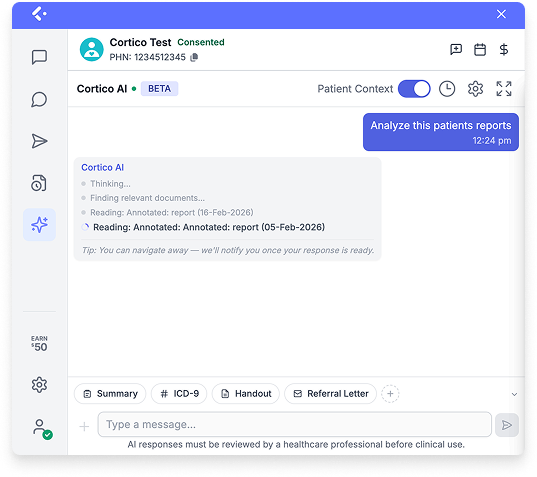Screen dimensions: 537x477
Task: Open Cortico AI settings gear icon
Action: click(x=475, y=89)
